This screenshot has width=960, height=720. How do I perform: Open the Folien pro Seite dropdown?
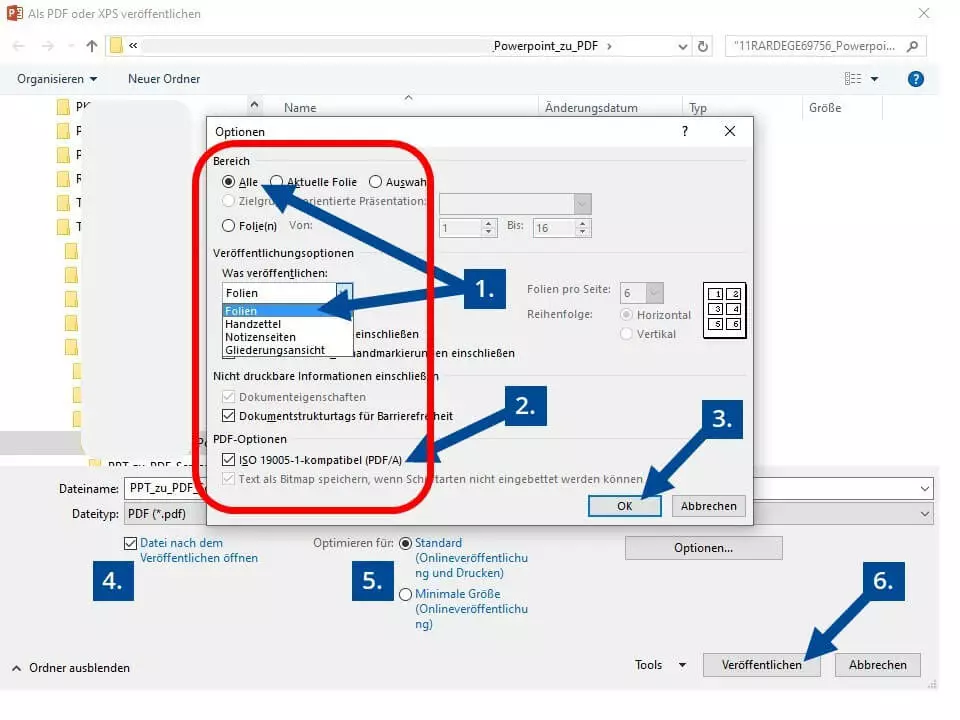coord(654,293)
